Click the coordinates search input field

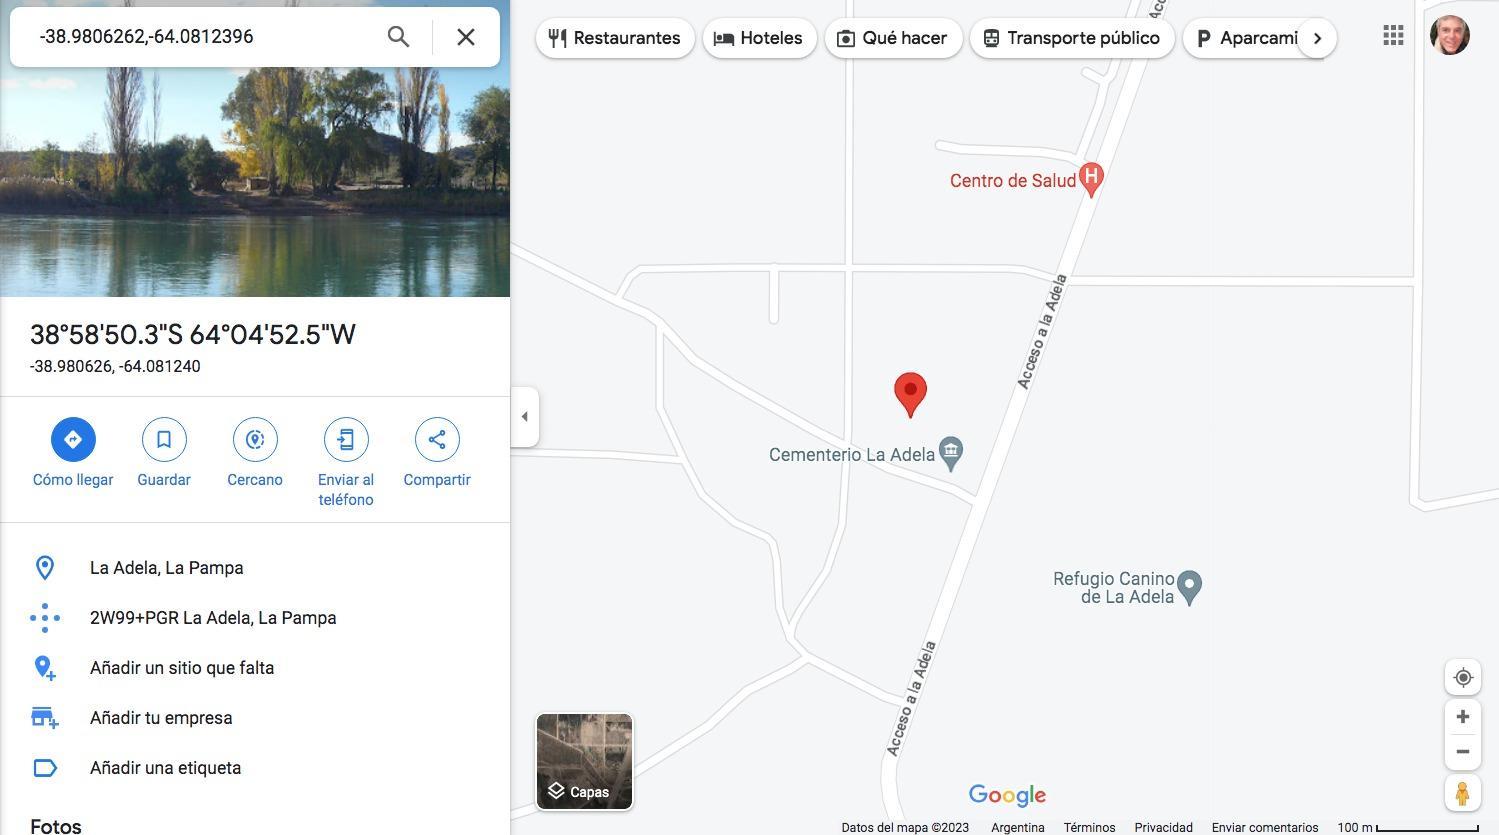pyautogui.click(x=205, y=37)
